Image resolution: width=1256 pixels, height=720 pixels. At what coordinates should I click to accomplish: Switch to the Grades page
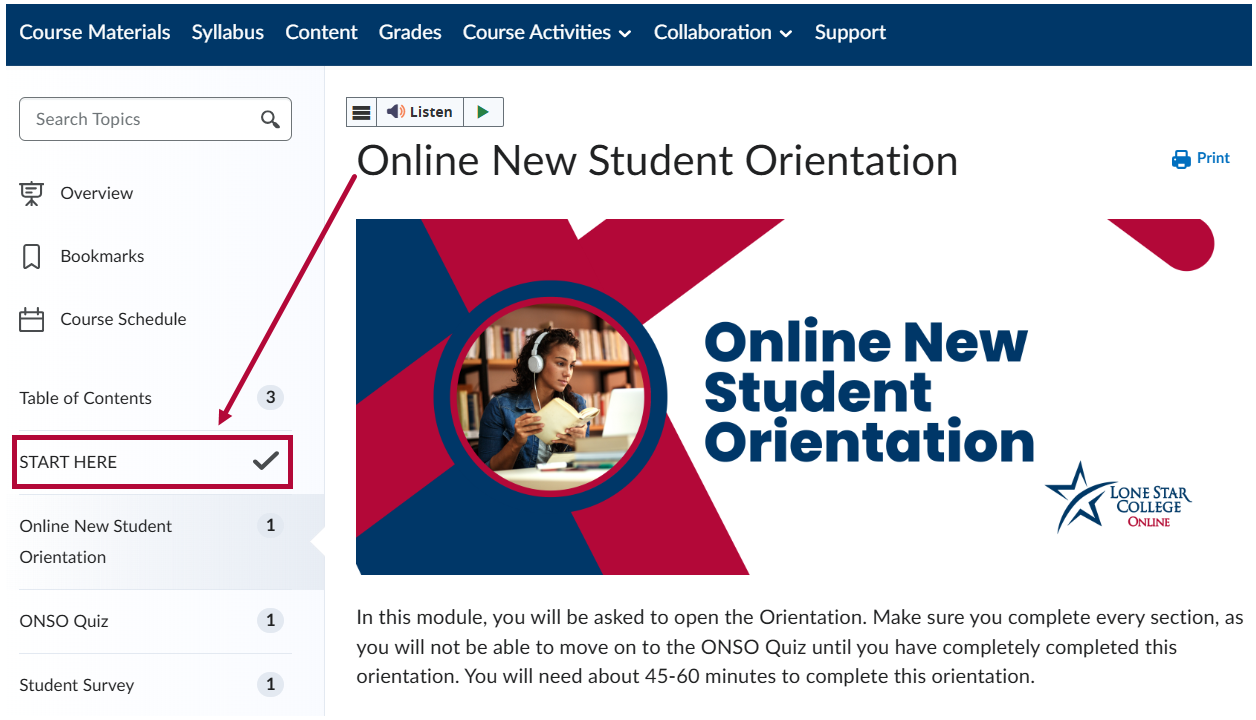tap(409, 32)
